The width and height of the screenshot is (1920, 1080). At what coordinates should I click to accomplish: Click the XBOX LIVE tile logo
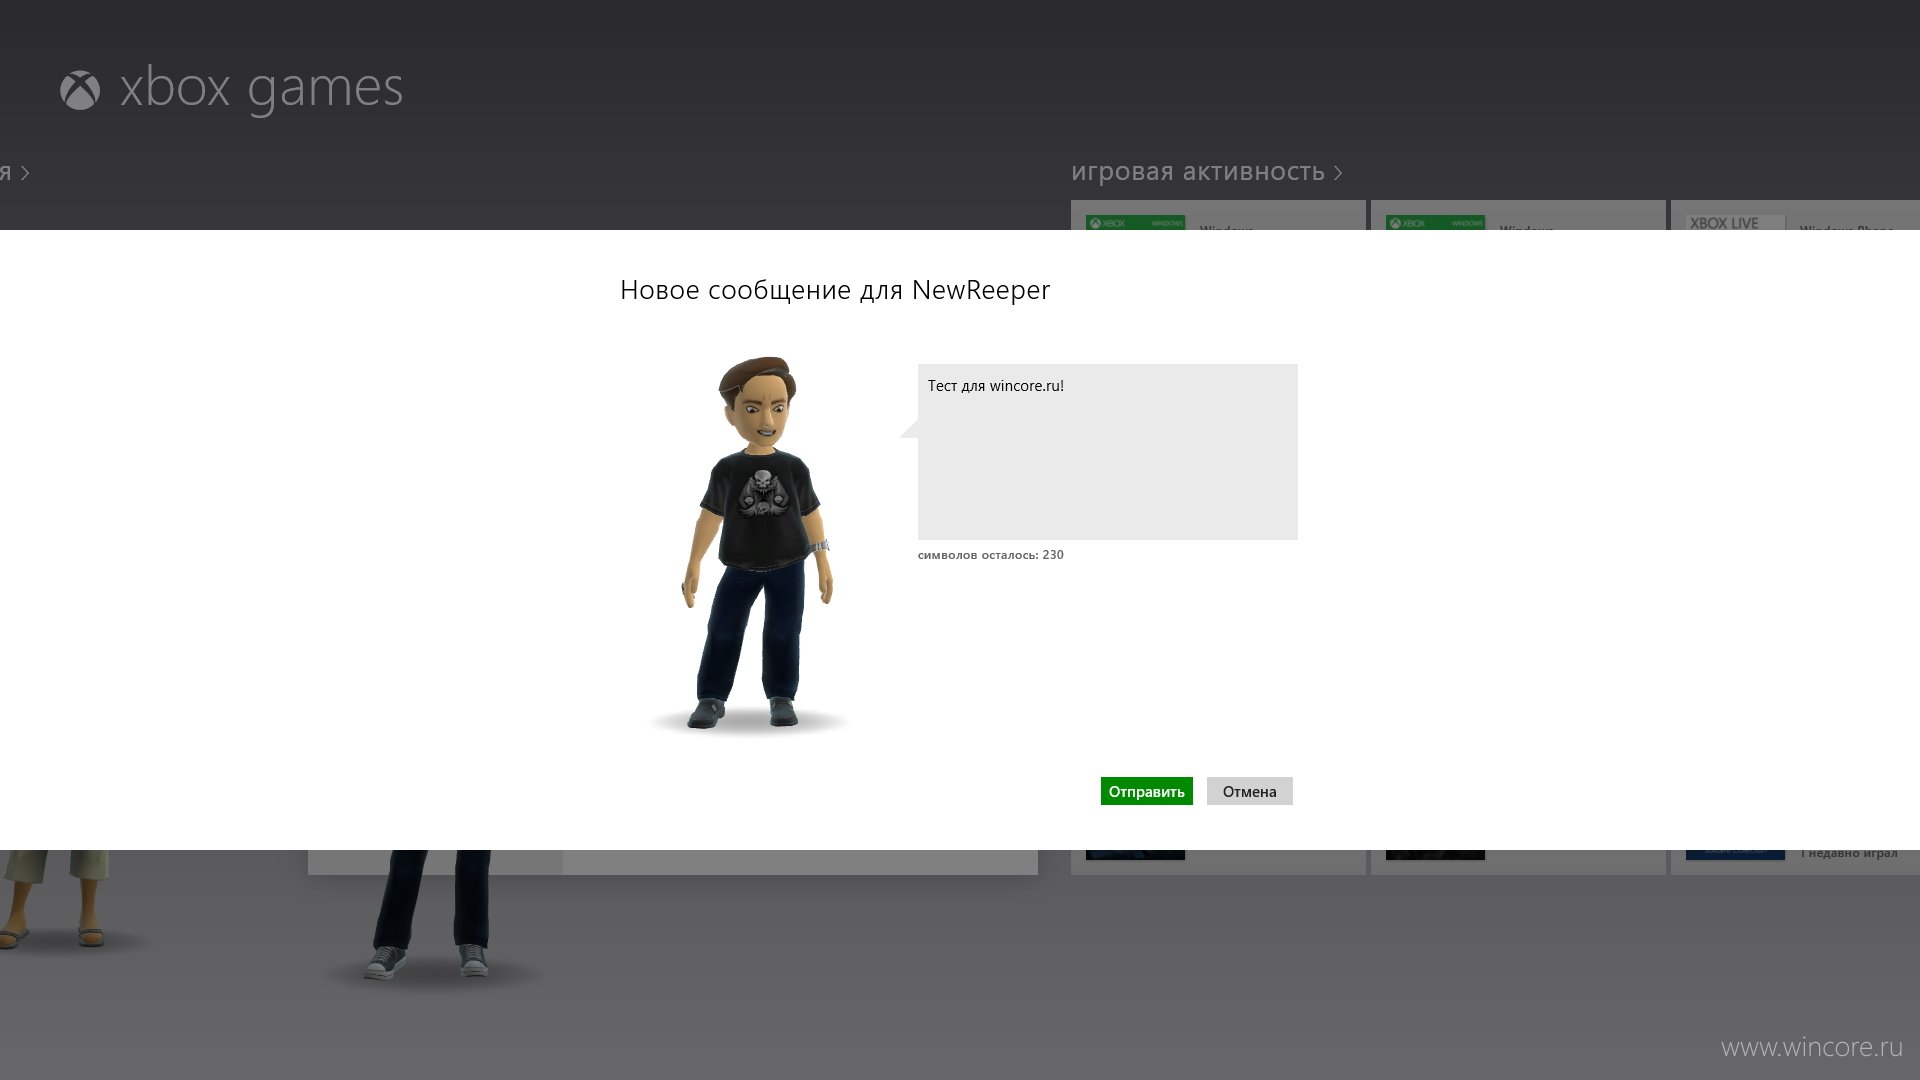pos(1734,222)
